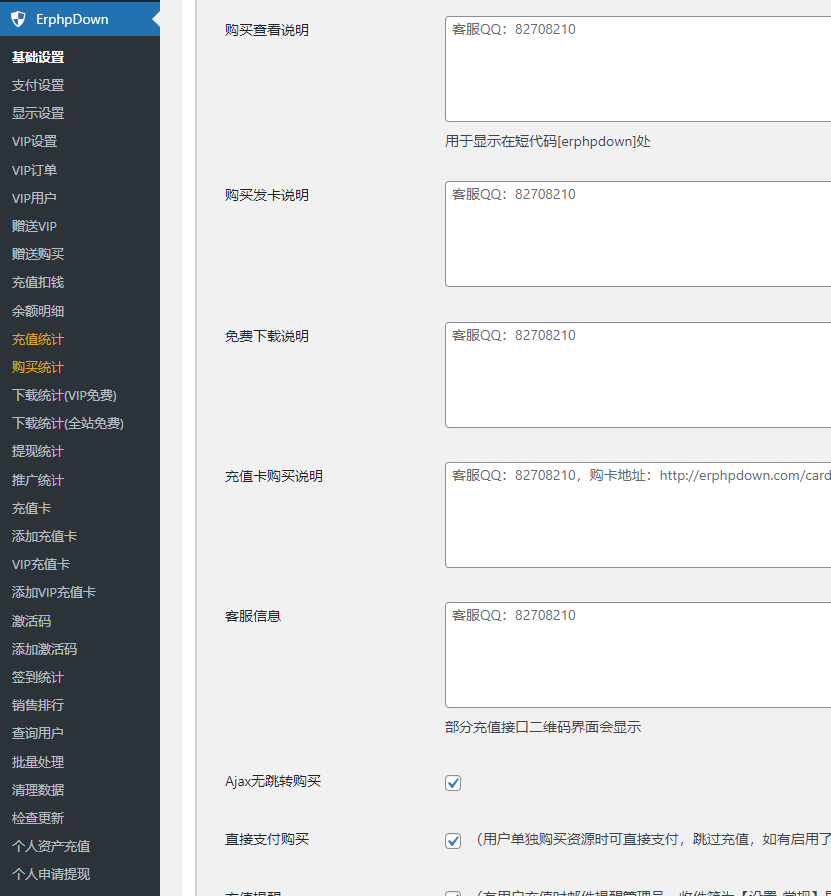The height and width of the screenshot is (896, 831).
Task: Disable the Ajax无跳转购买 checkbox
Action: tap(453, 783)
